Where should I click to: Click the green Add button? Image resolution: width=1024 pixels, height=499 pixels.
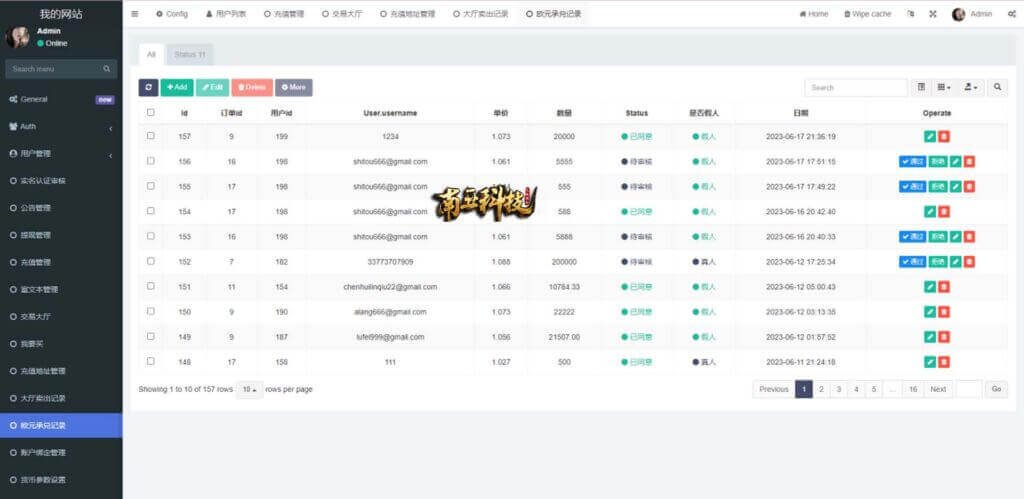177,88
